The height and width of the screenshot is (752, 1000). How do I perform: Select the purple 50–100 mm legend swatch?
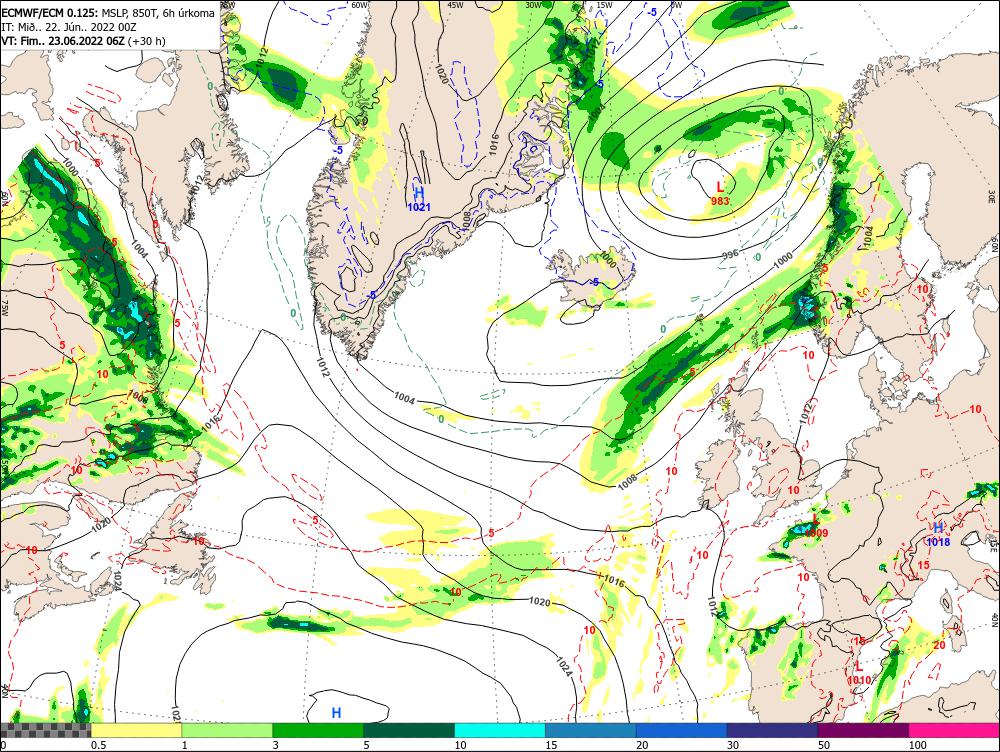coord(864,730)
